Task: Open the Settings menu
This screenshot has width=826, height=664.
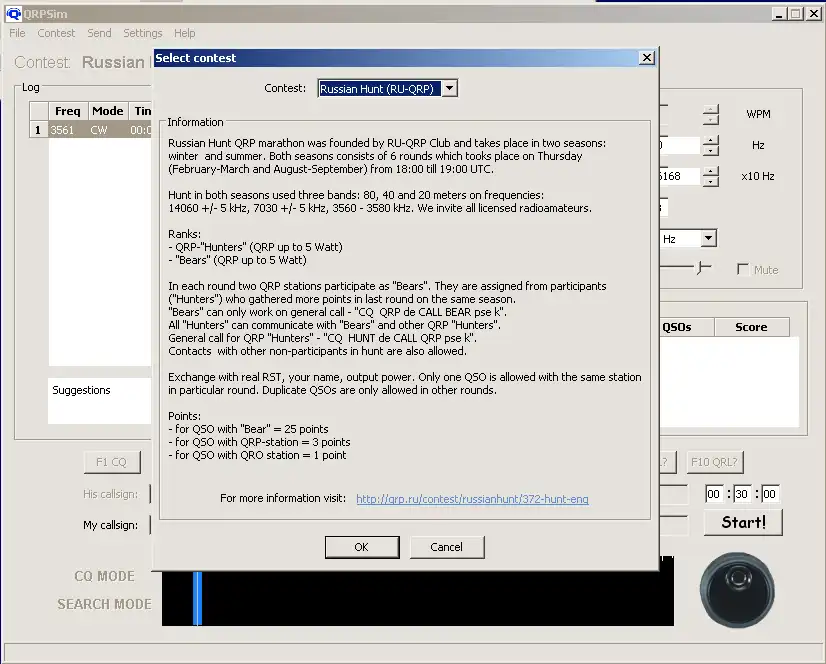Action: [x=143, y=33]
